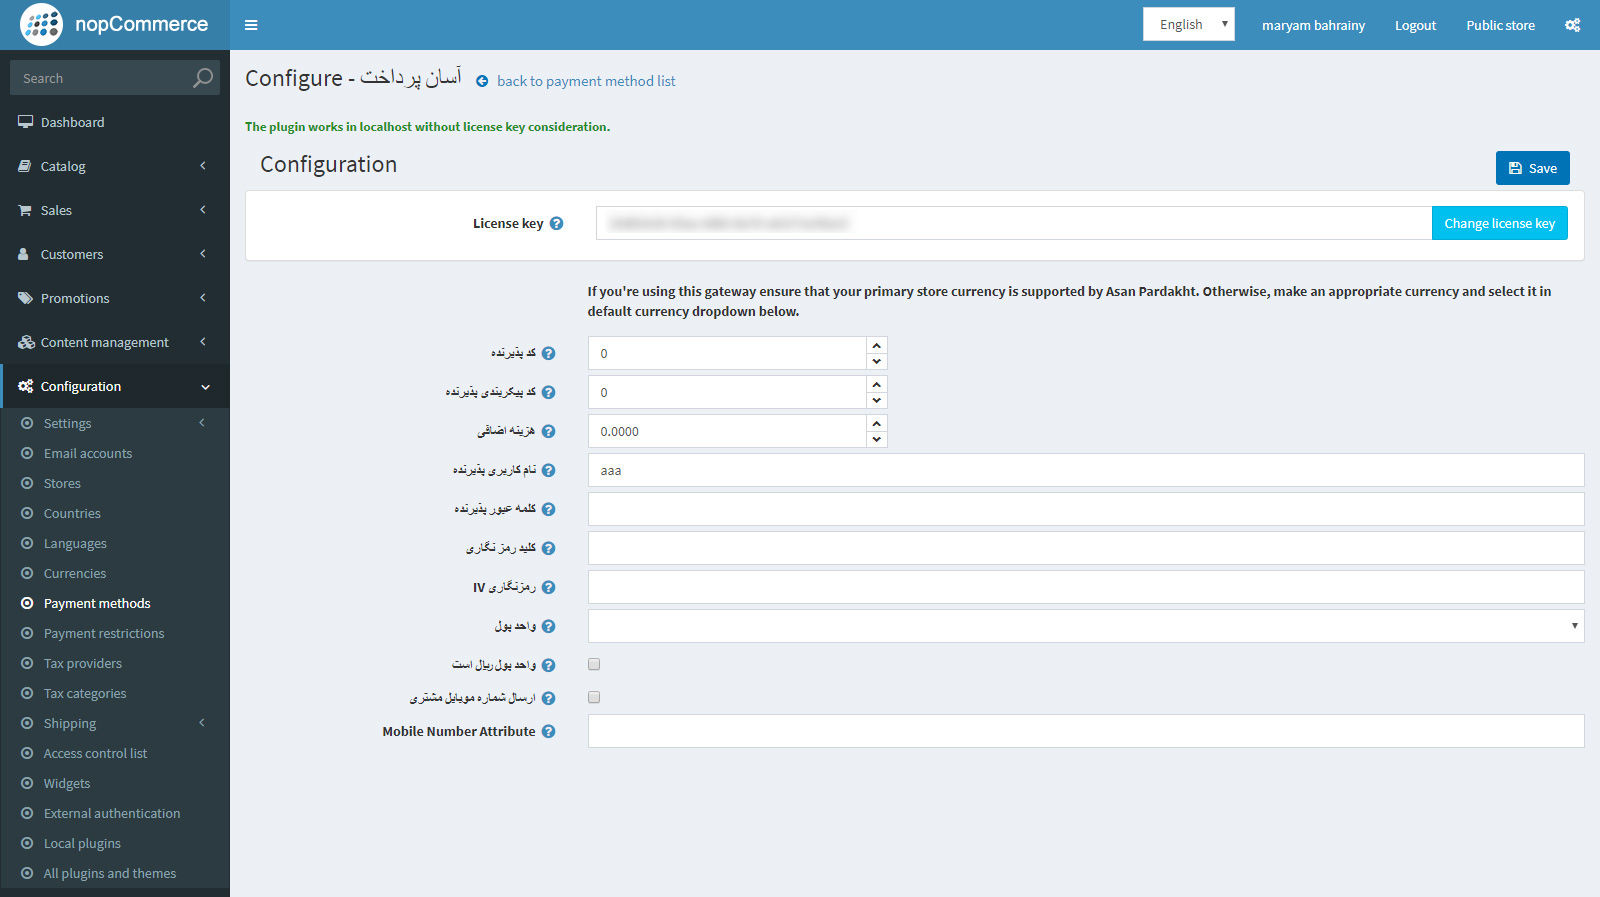Expand the Customers menu chevron
1600x897 pixels.
point(203,254)
